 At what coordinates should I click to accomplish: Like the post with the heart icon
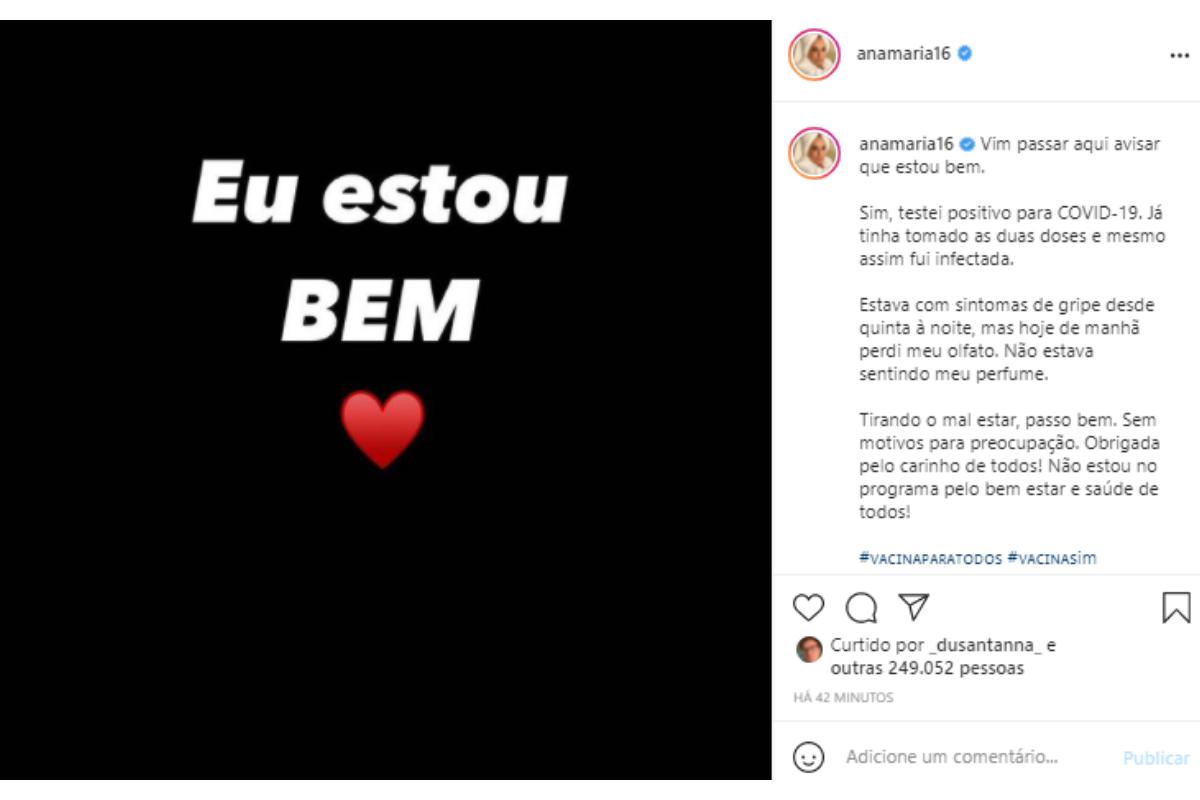click(808, 607)
